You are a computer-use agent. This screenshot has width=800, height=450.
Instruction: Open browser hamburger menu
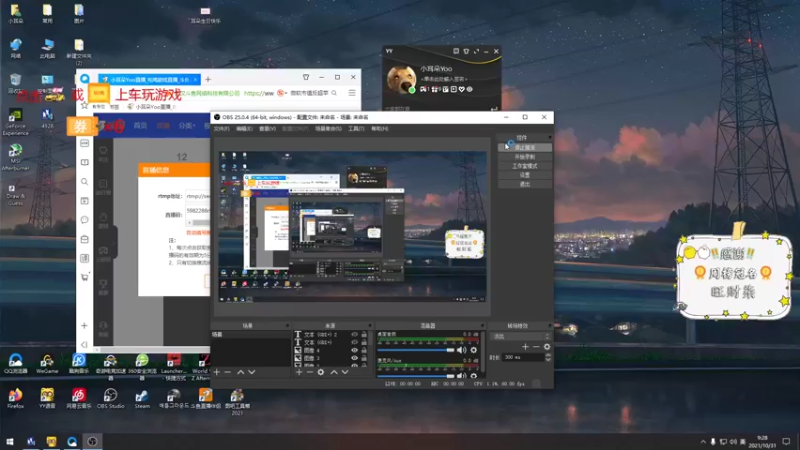coord(352,93)
